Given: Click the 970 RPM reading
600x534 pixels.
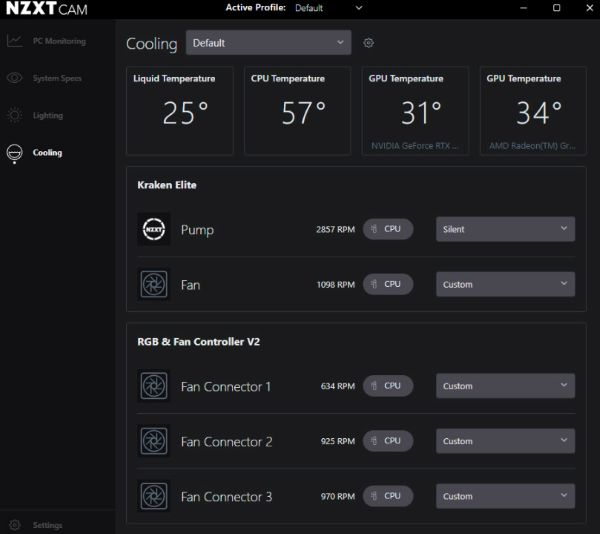Looking at the screenshot, I should [338, 496].
